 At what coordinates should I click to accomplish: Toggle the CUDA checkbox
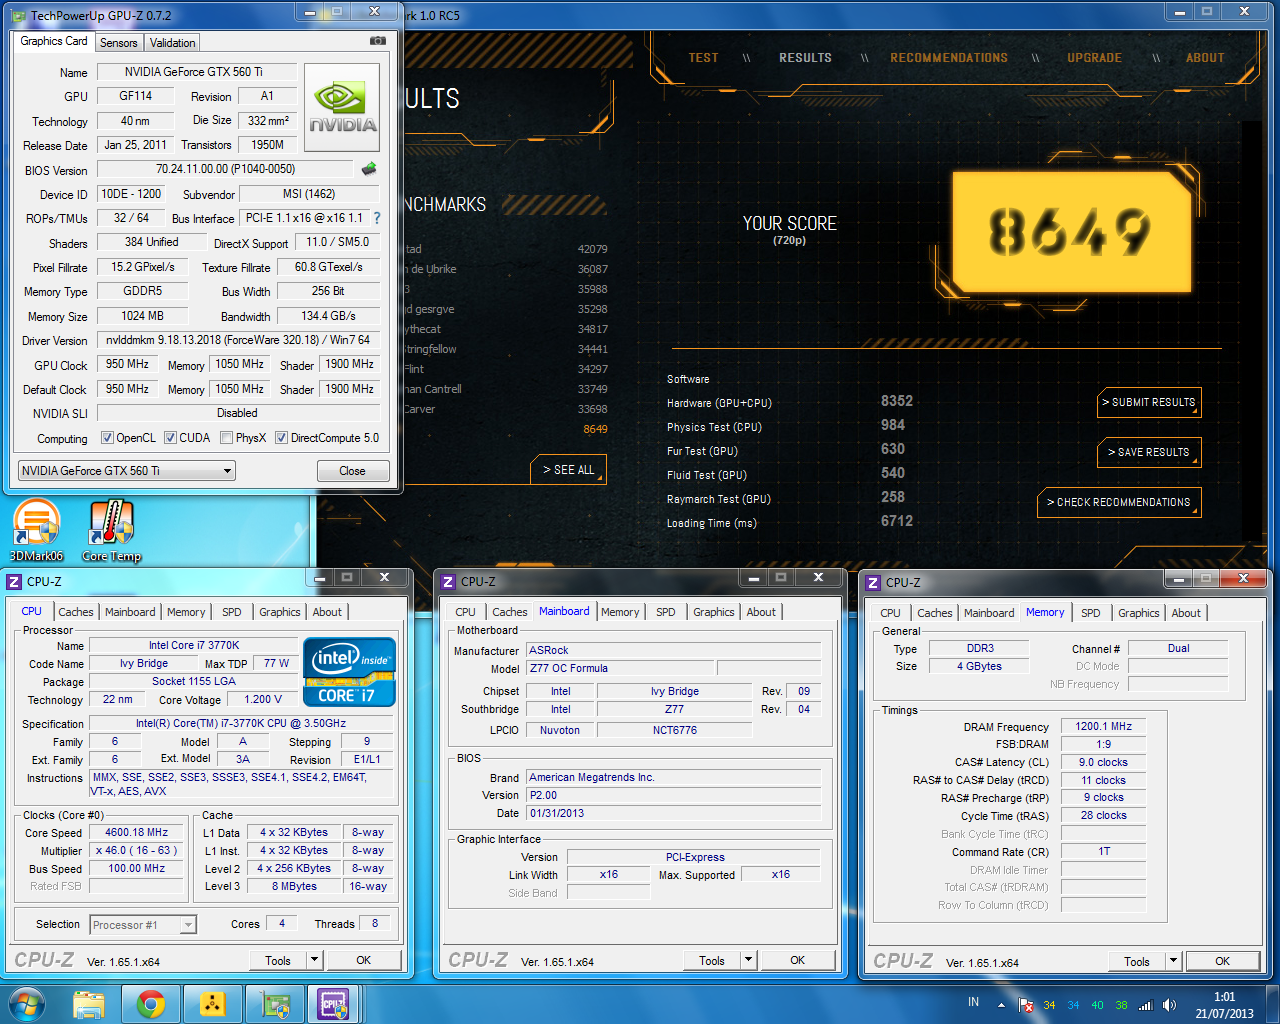pyautogui.click(x=171, y=438)
